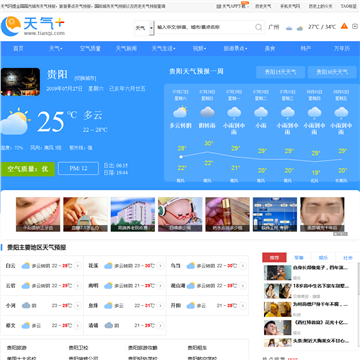Switch to the 社会 news tab
The image size is (360, 360).
[348, 258]
